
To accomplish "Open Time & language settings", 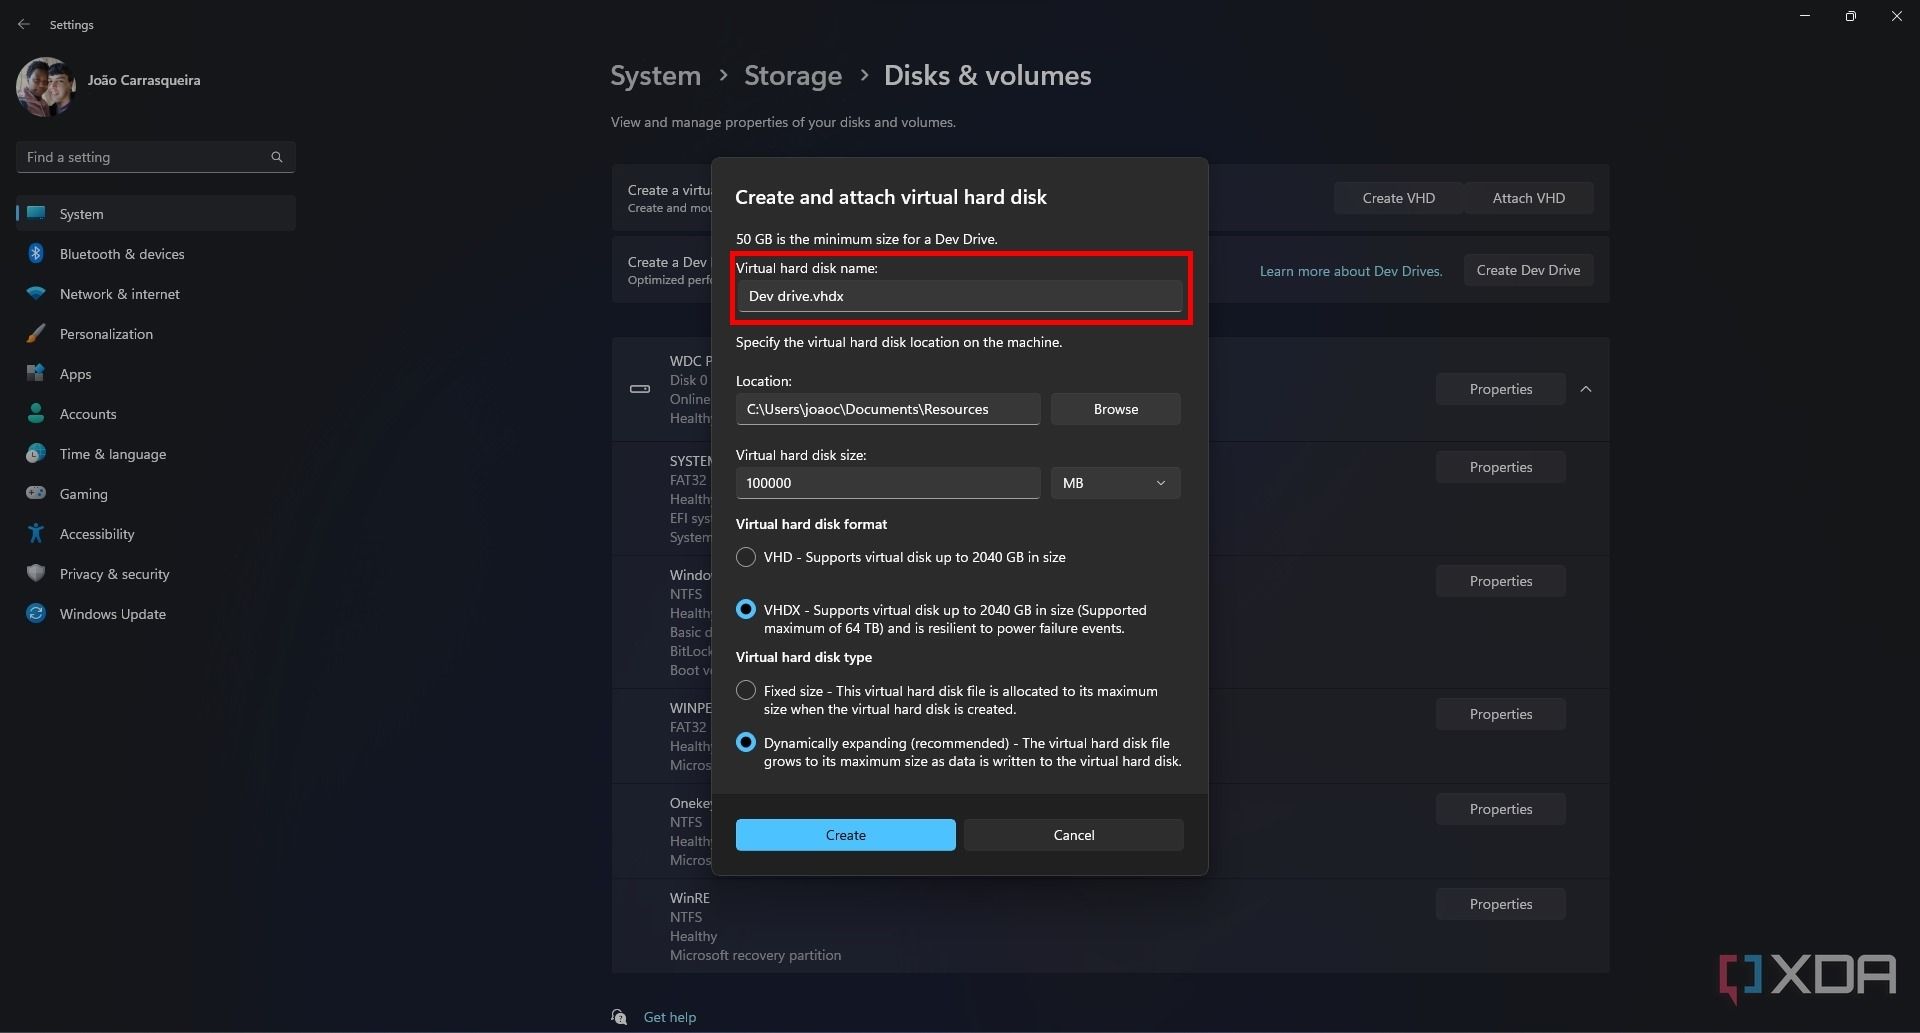I will [x=112, y=454].
